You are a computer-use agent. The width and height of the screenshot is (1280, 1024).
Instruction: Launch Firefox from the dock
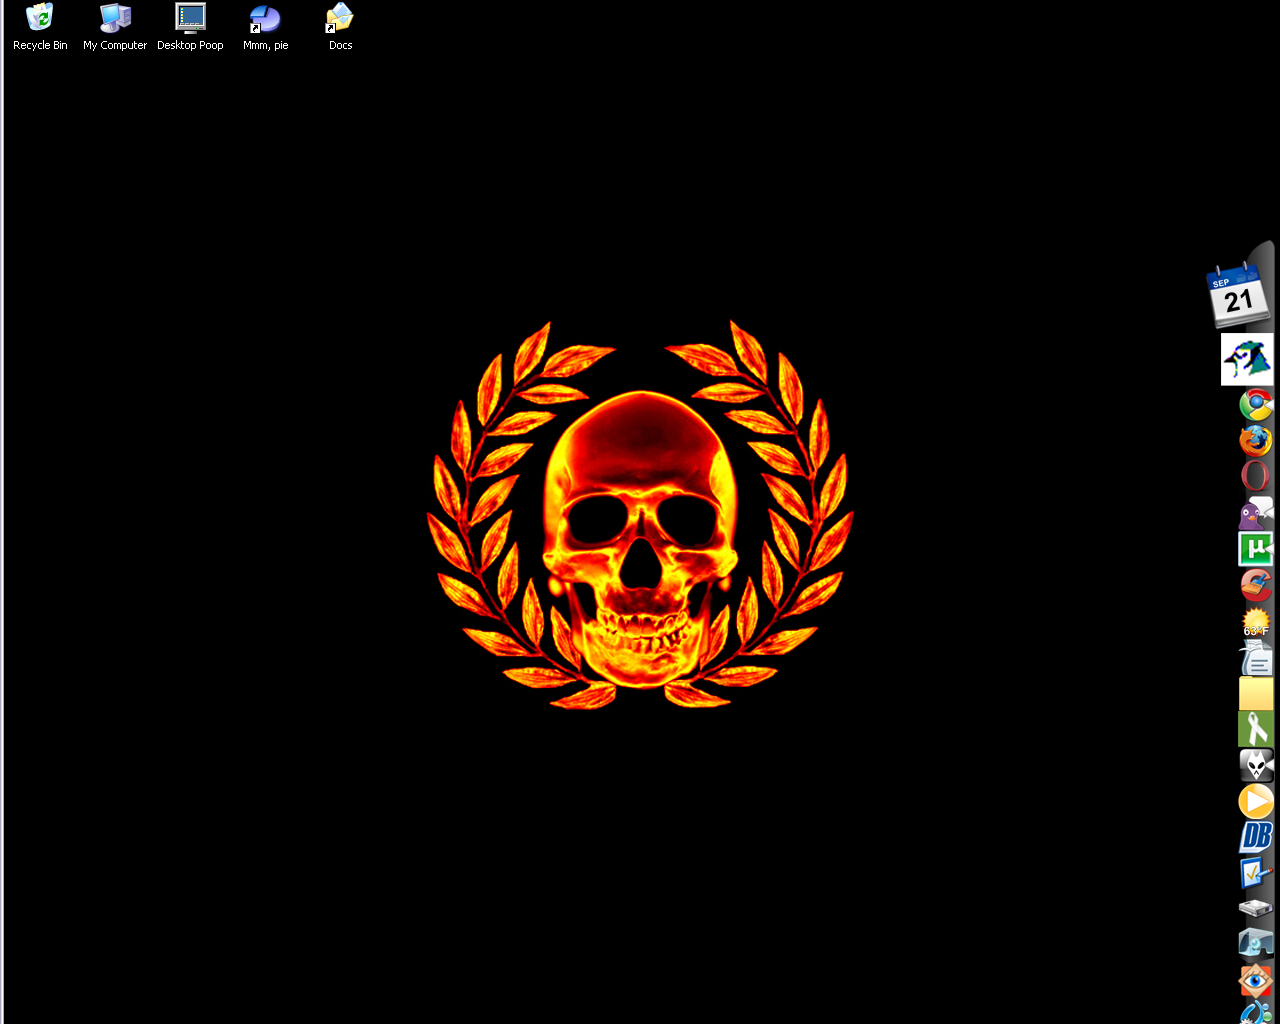1256,441
